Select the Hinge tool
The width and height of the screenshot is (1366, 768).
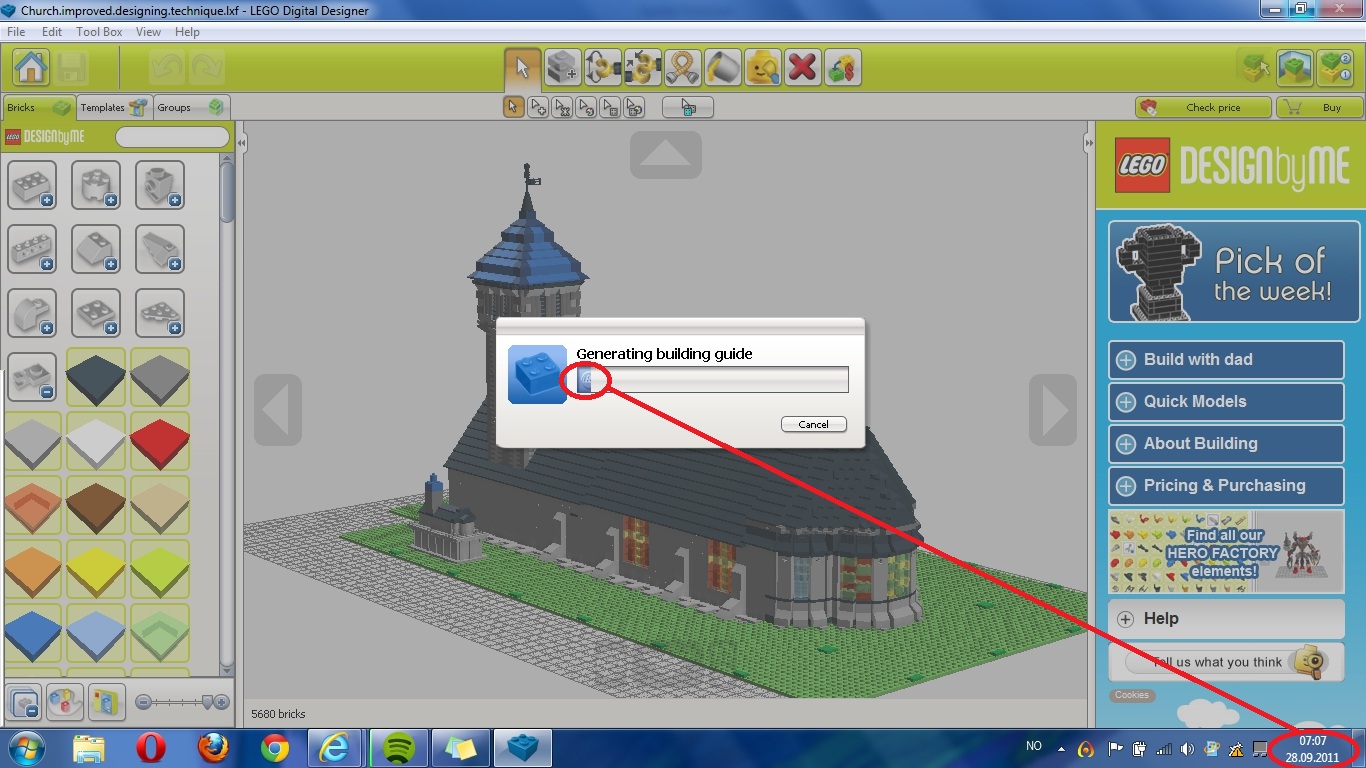pyautogui.click(x=603, y=67)
